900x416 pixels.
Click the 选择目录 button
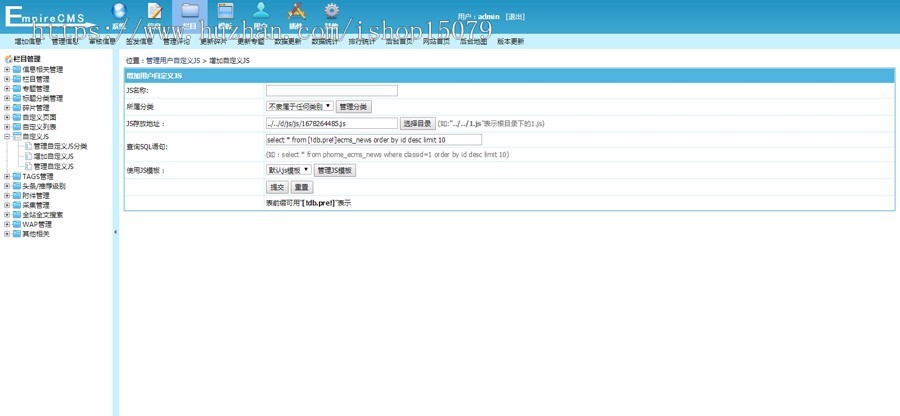pyautogui.click(x=418, y=123)
